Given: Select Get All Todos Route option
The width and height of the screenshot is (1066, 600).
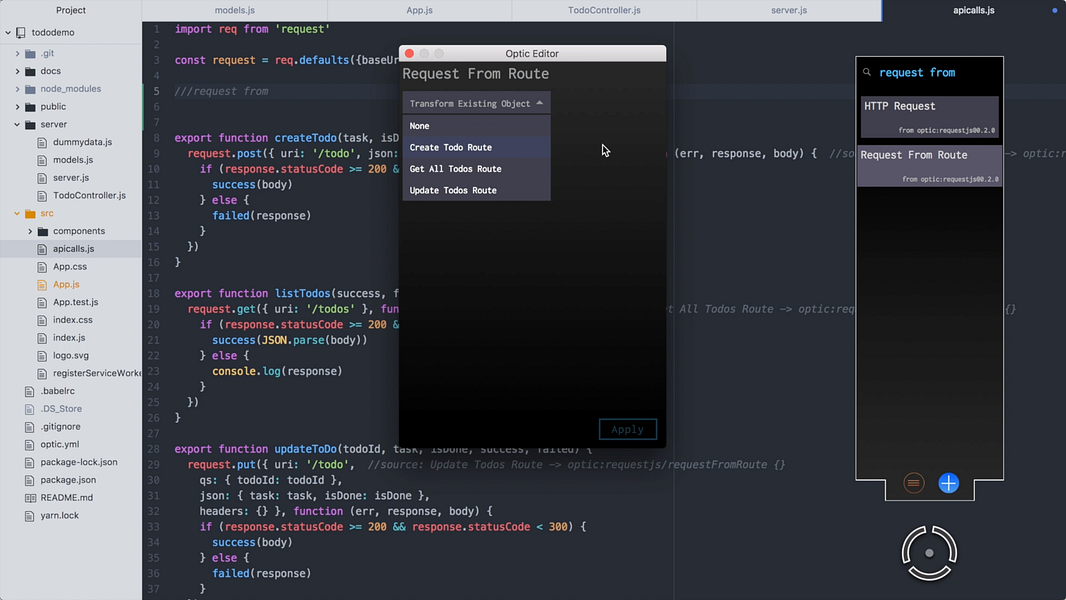Looking at the screenshot, I should pos(477,169).
